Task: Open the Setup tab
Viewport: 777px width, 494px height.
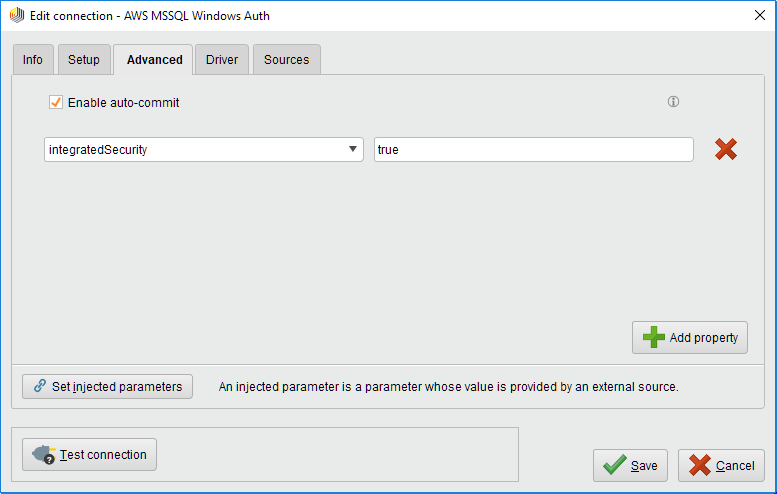Action: [x=84, y=60]
